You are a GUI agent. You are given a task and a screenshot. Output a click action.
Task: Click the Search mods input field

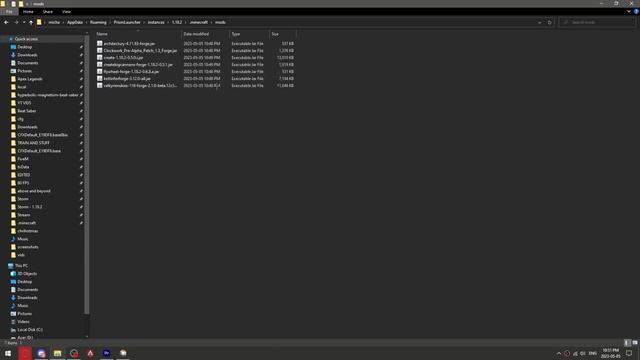coord(597,22)
